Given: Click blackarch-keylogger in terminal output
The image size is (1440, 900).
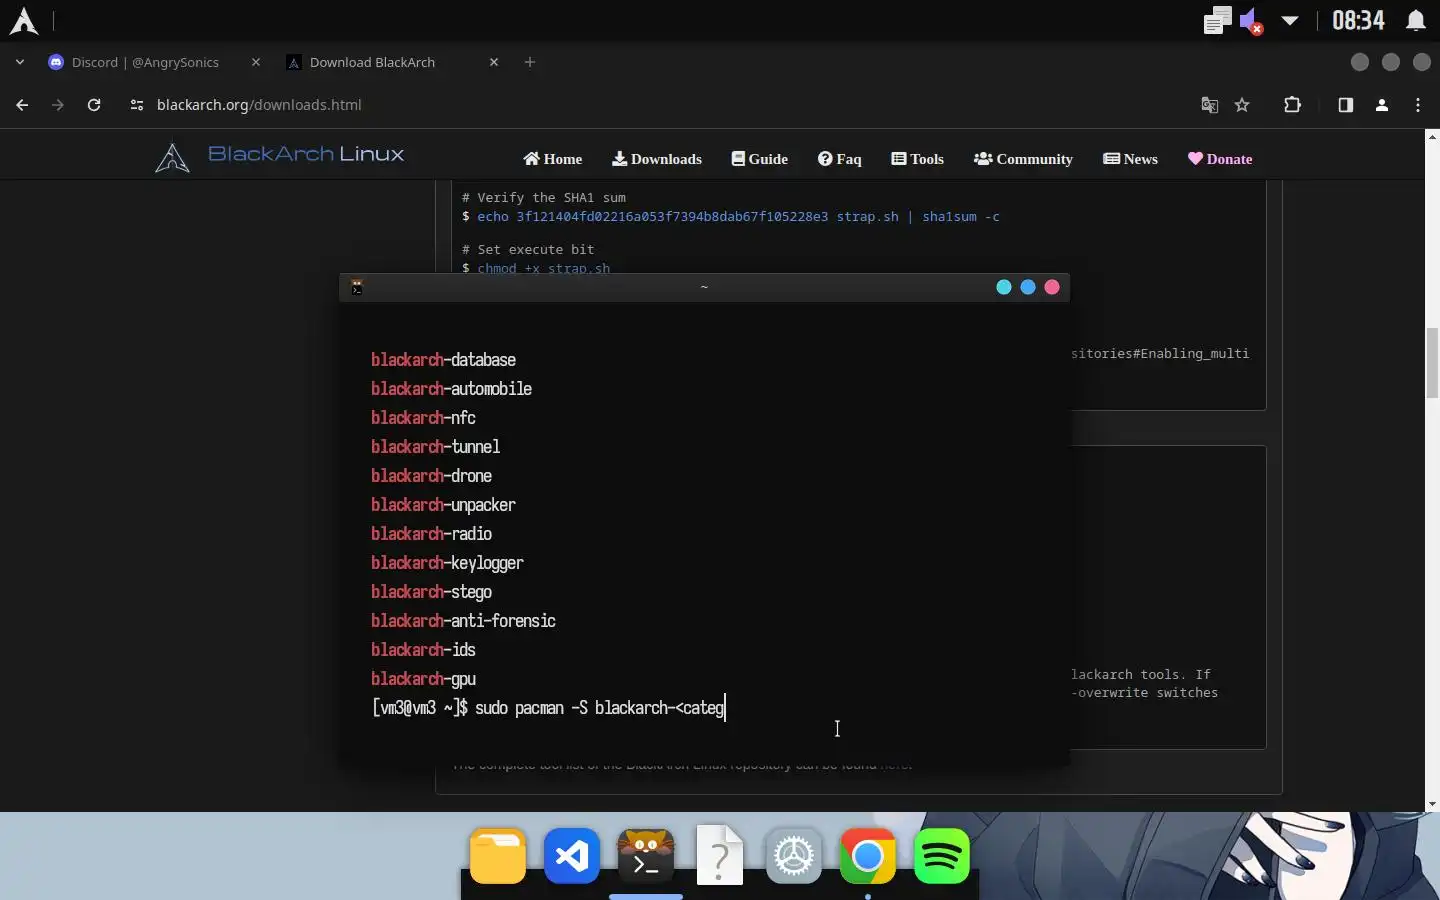Looking at the screenshot, I should pyautogui.click(x=447, y=563).
